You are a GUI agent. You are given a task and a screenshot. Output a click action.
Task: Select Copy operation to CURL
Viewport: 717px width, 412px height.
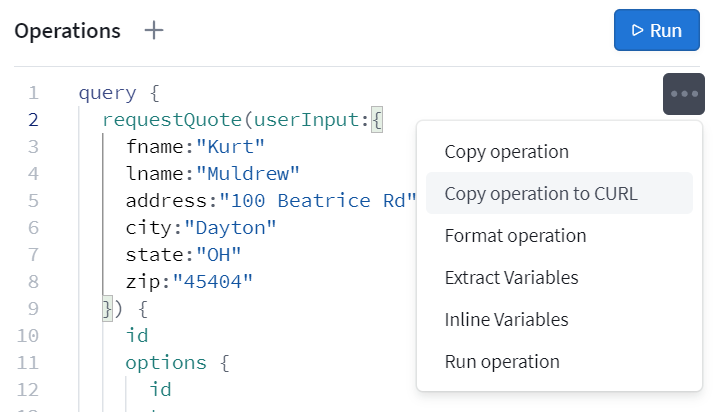[540, 194]
